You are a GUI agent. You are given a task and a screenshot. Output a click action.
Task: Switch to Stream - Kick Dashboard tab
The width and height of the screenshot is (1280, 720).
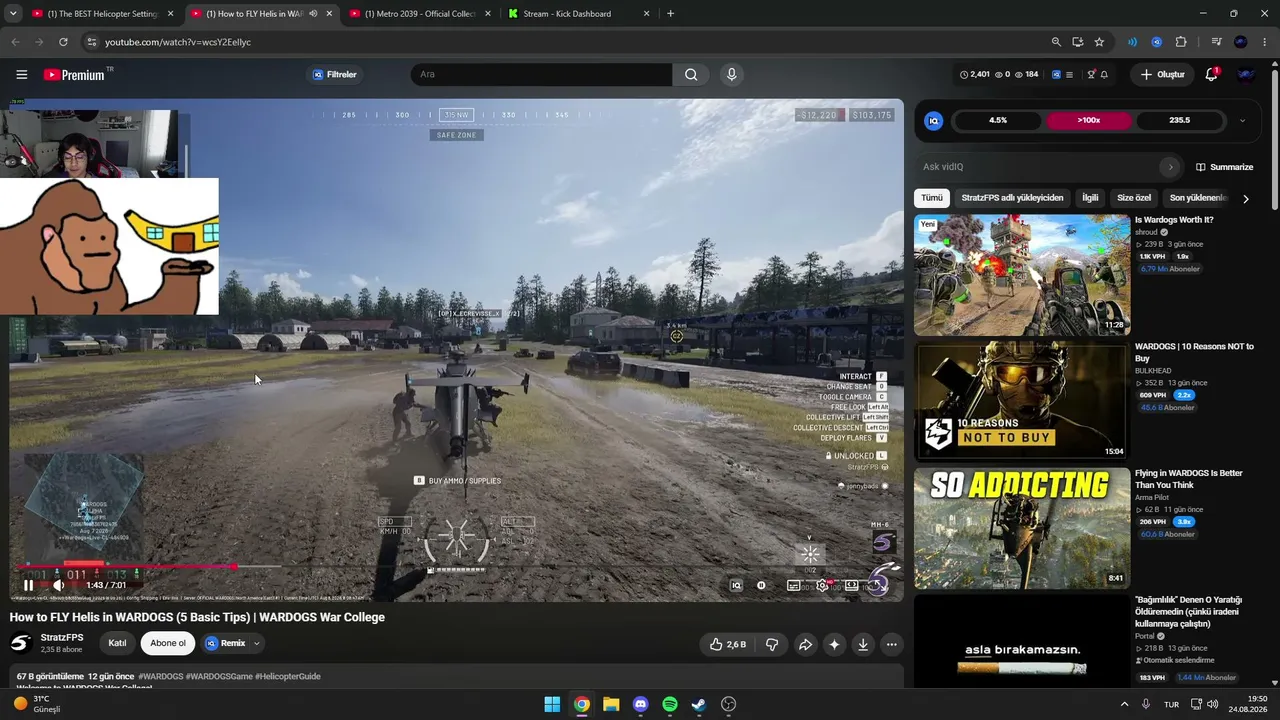[579, 14]
